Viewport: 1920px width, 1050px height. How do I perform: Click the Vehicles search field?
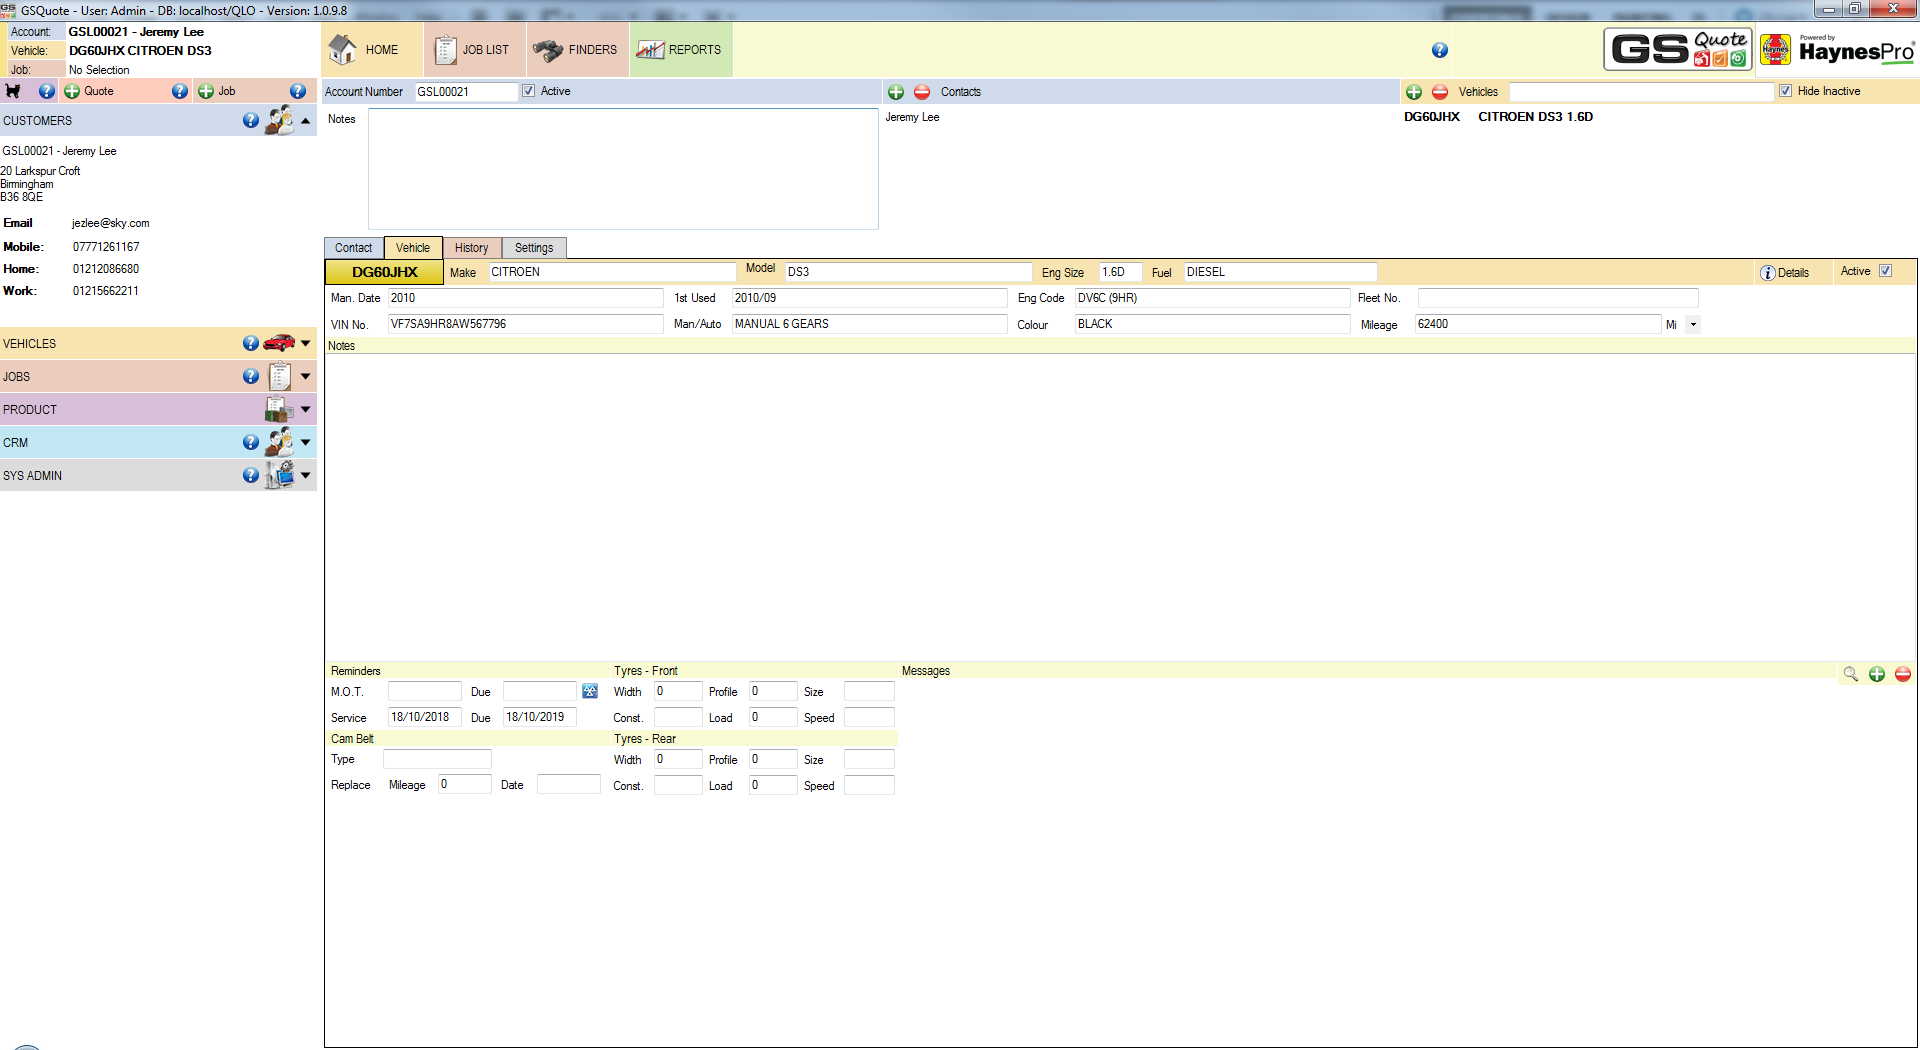1641,91
